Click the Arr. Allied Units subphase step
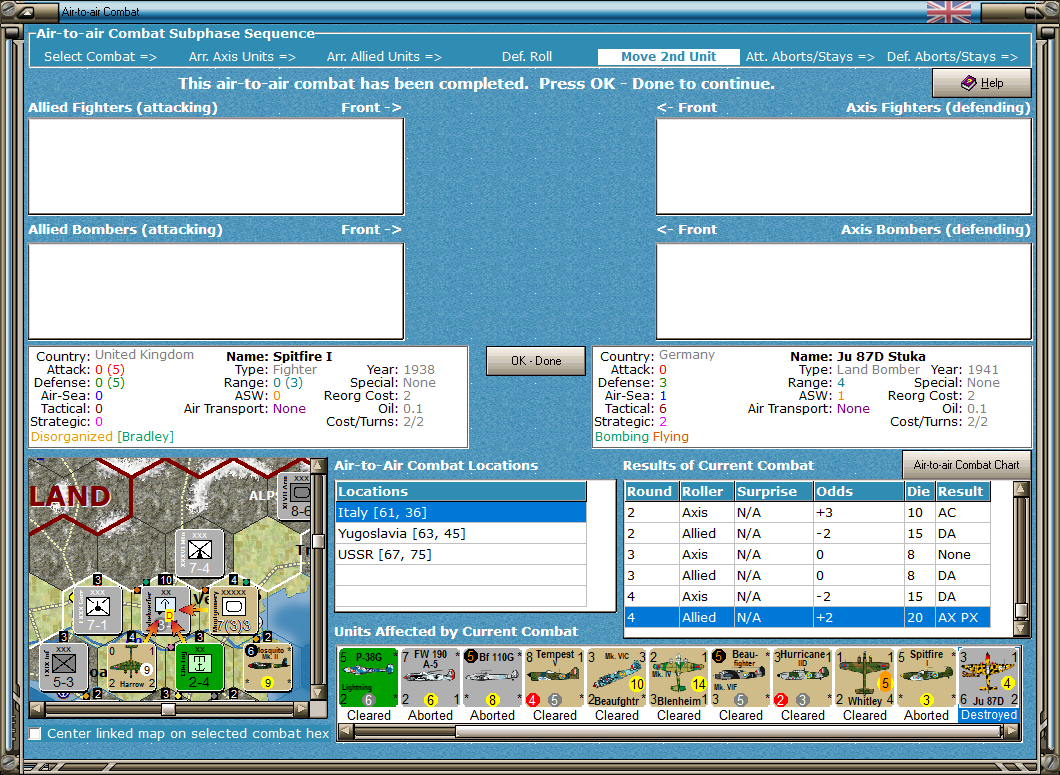The width and height of the screenshot is (1060, 775). [x=384, y=57]
